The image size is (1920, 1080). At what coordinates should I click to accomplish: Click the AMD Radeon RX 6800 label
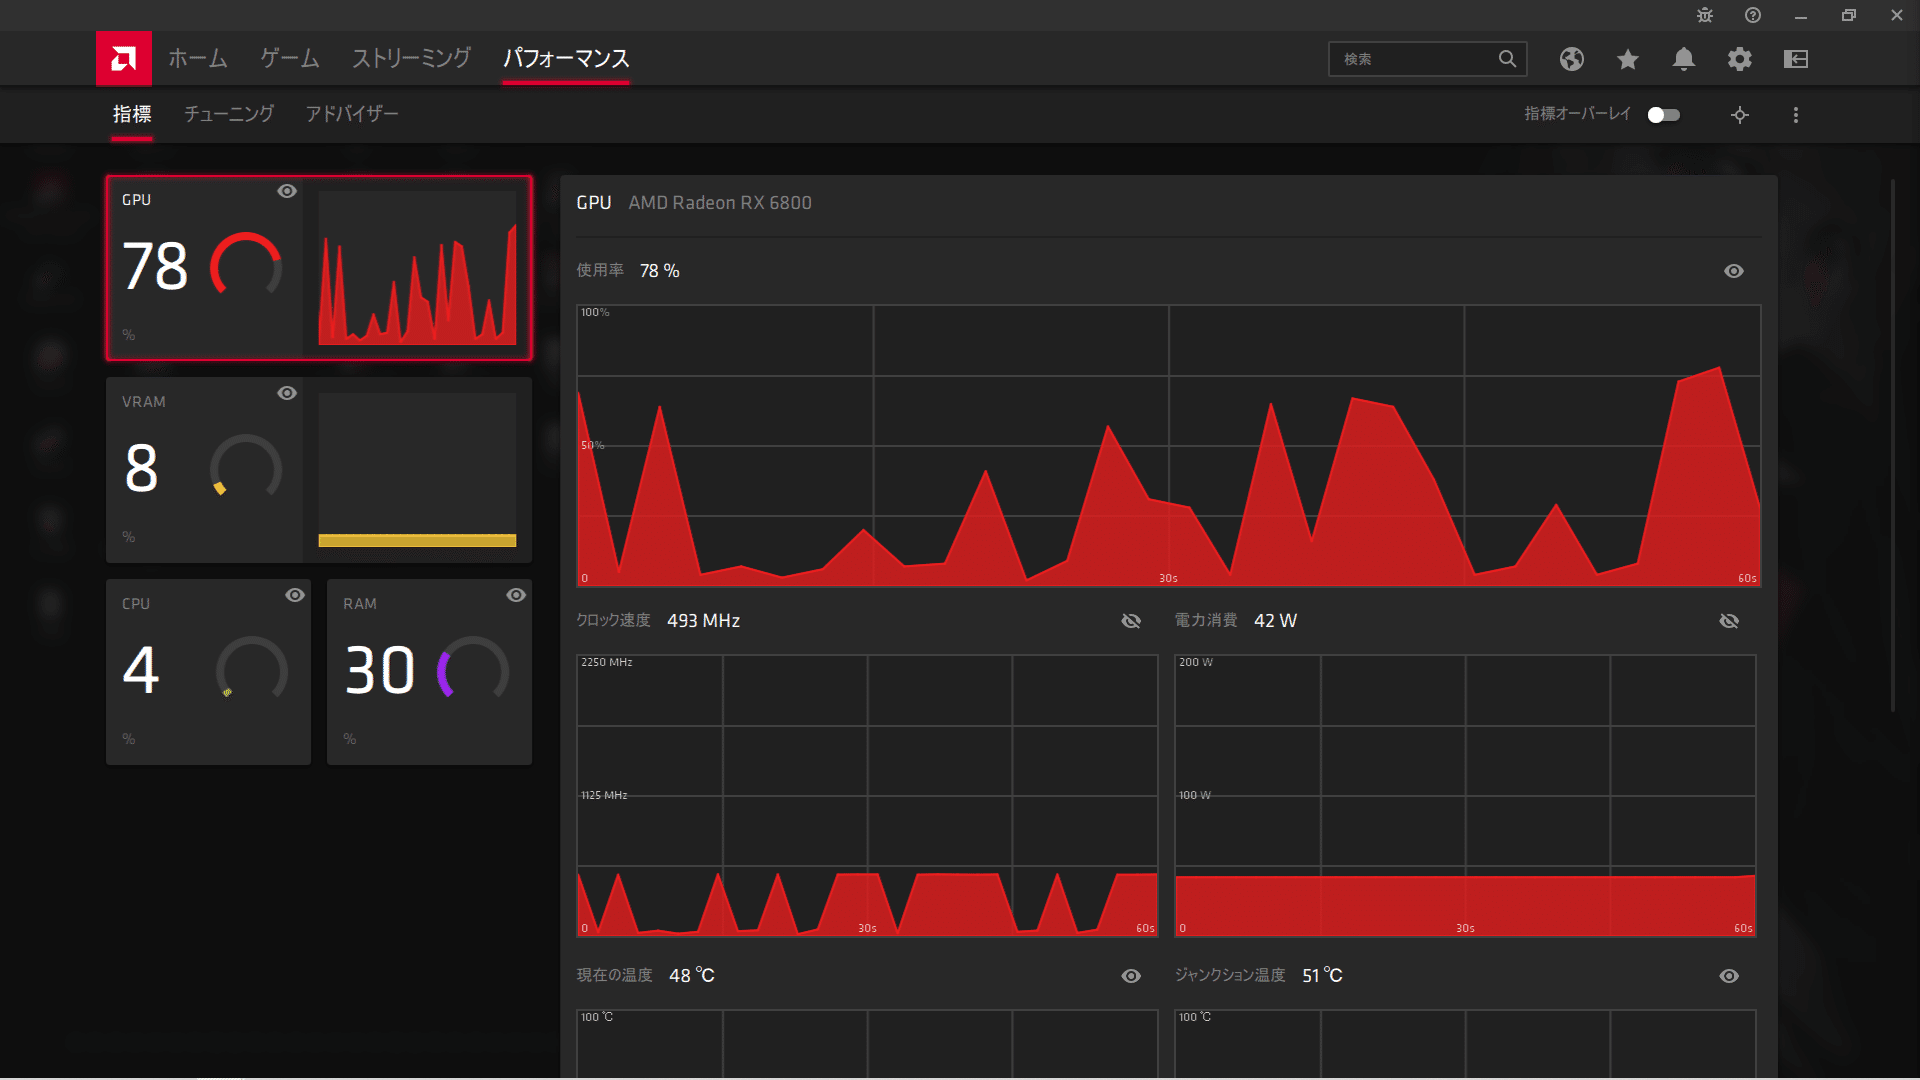pos(720,203)
